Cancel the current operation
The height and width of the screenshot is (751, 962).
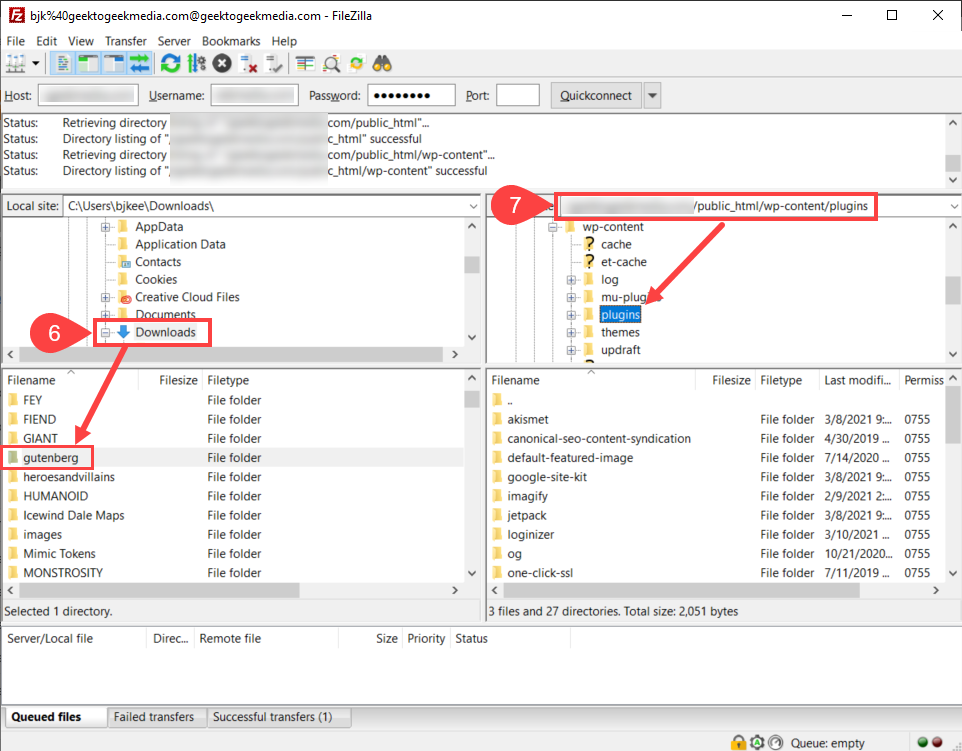click(x=220, y=62)
